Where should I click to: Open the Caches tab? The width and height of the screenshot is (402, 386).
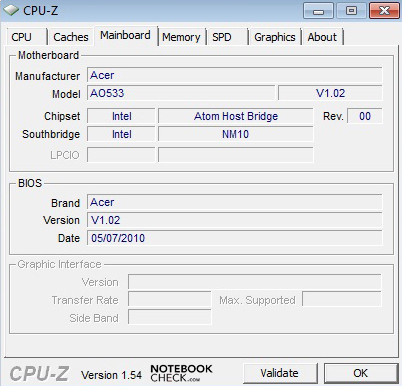(71, 37)
